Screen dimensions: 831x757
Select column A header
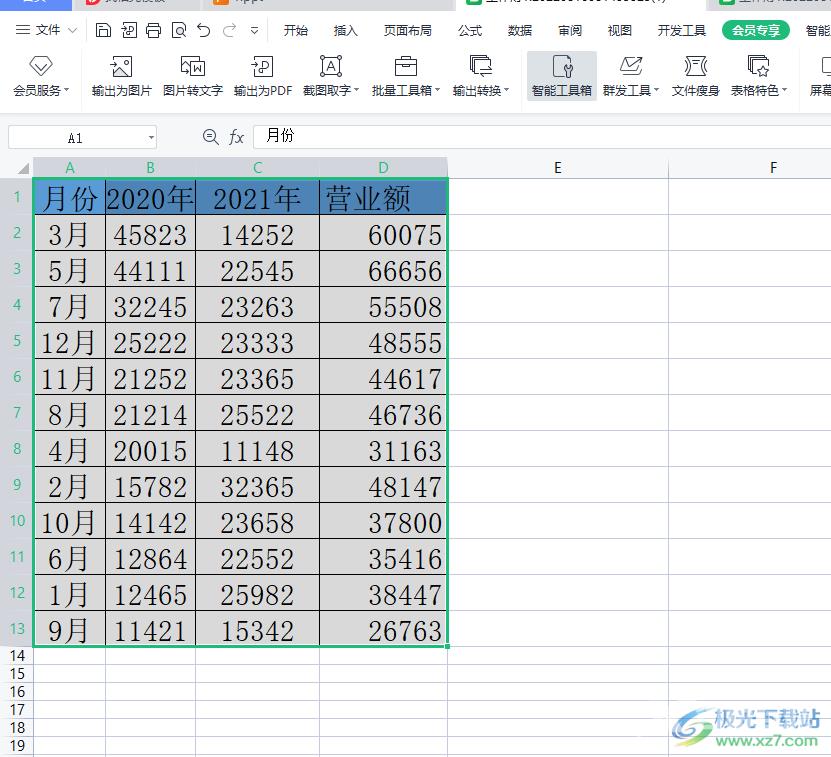69,168
